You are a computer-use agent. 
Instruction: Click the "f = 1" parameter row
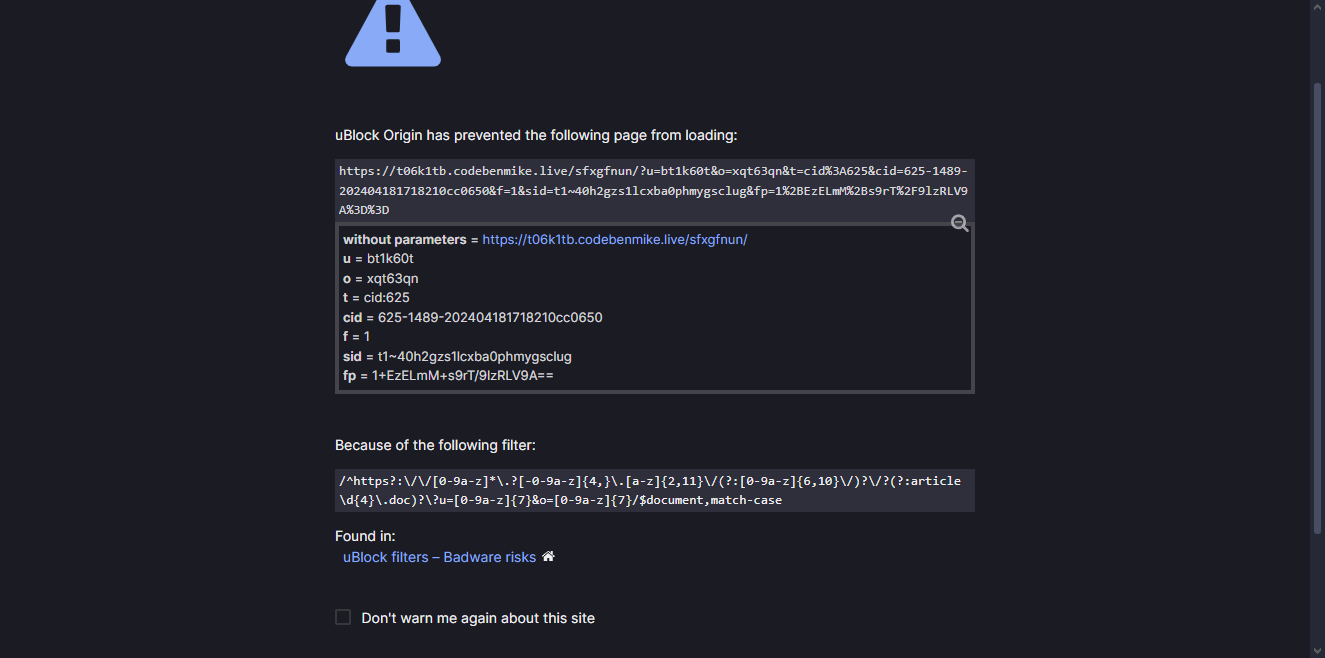click(x=357, y=337)
